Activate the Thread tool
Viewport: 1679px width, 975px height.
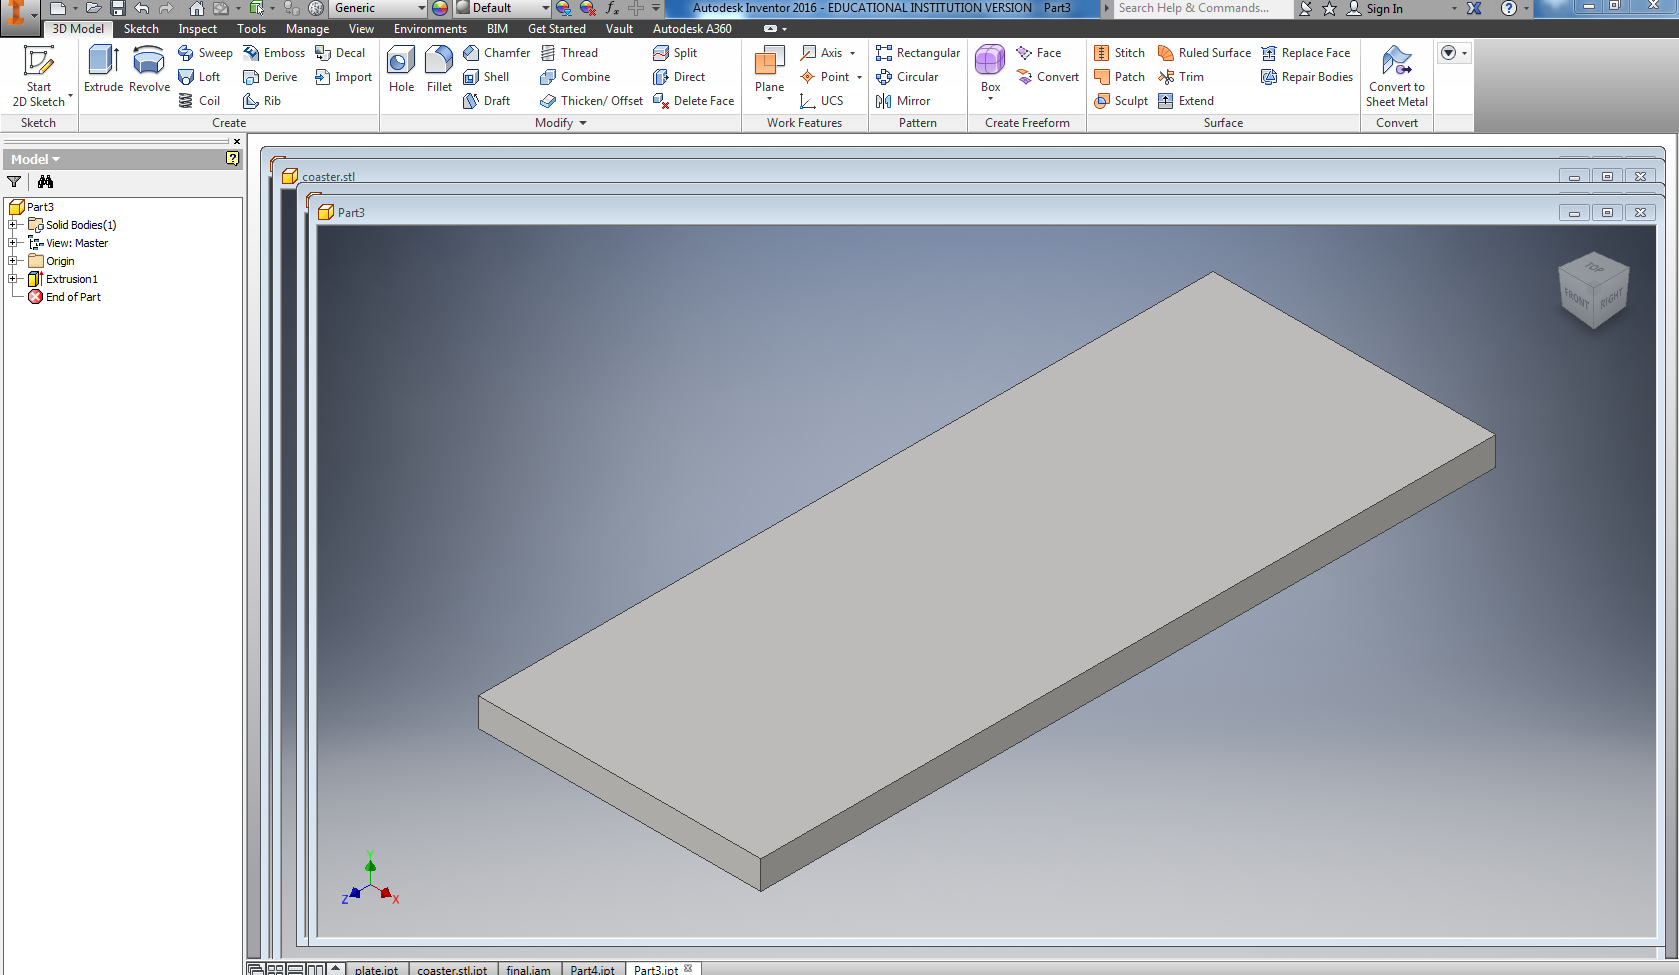(x=569, y=53)
